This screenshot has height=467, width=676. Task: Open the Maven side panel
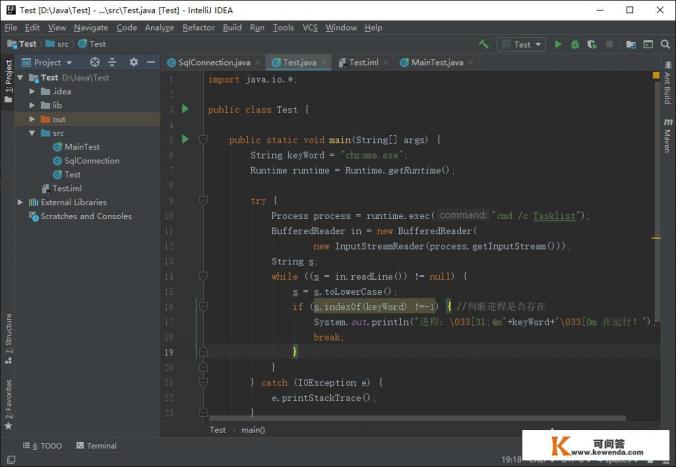click(x=667, y=136)
